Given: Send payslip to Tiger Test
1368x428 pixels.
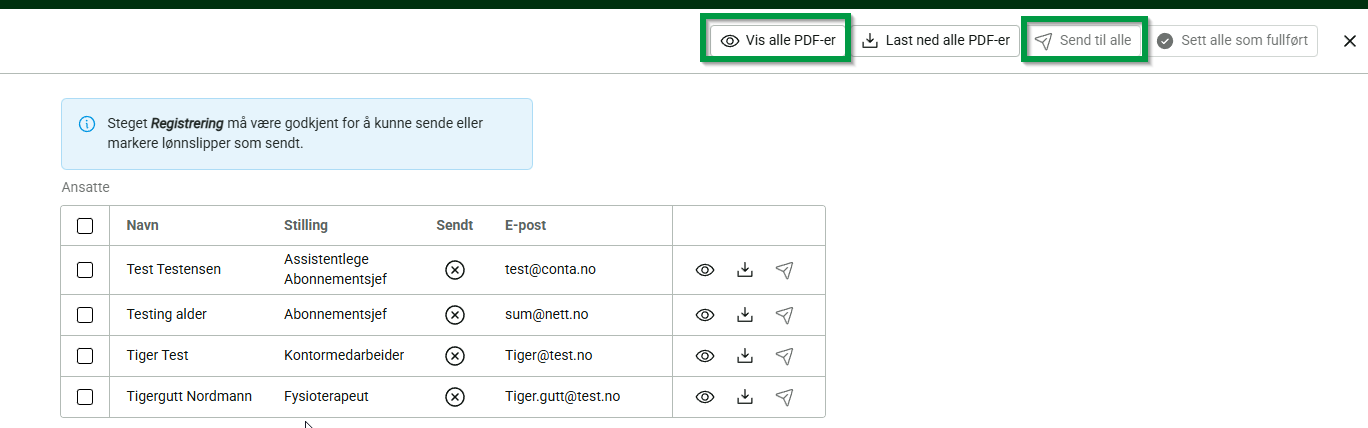Looking at the screenshot, I should [785, 356].
